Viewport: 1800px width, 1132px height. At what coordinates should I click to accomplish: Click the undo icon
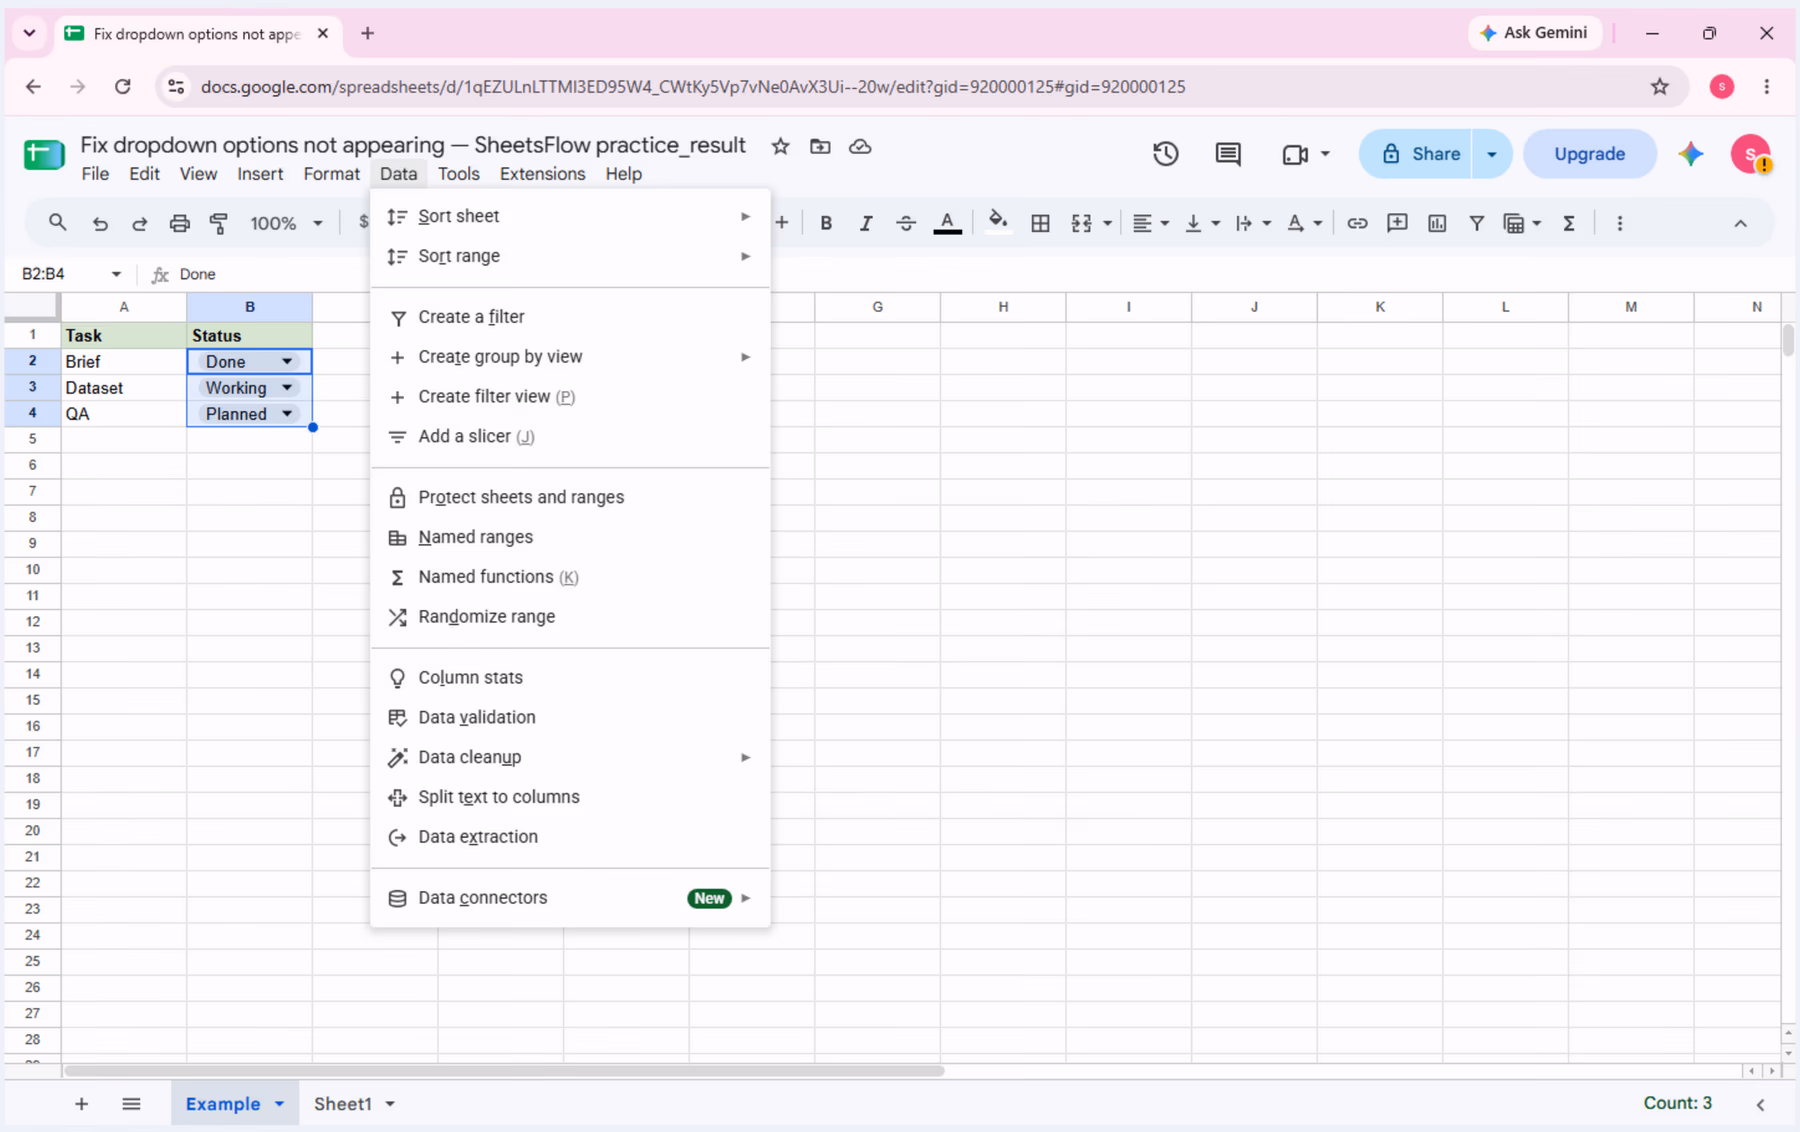coord(100,223)
